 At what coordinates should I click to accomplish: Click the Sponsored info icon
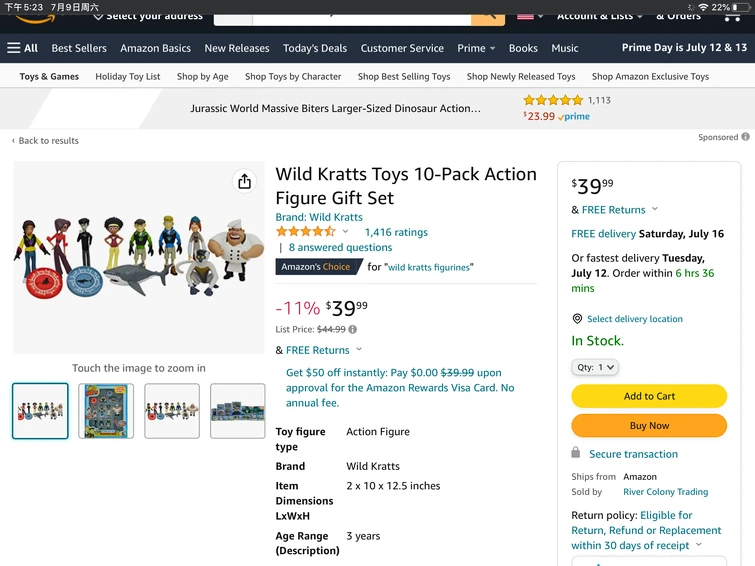click(x=746, y=137)
